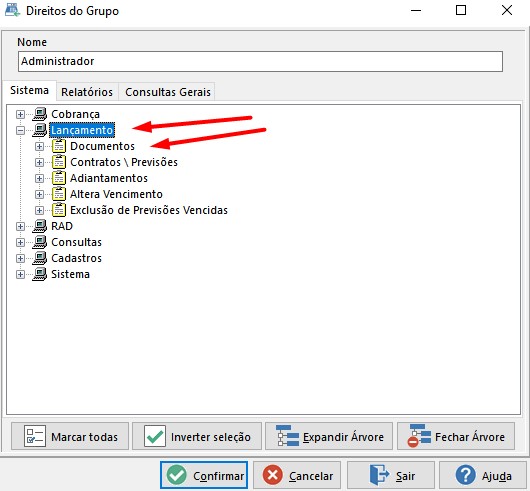The height and width of the screenshot is (491, 530).
Task: Select the Consultas tree label
Action: [76, 242]
